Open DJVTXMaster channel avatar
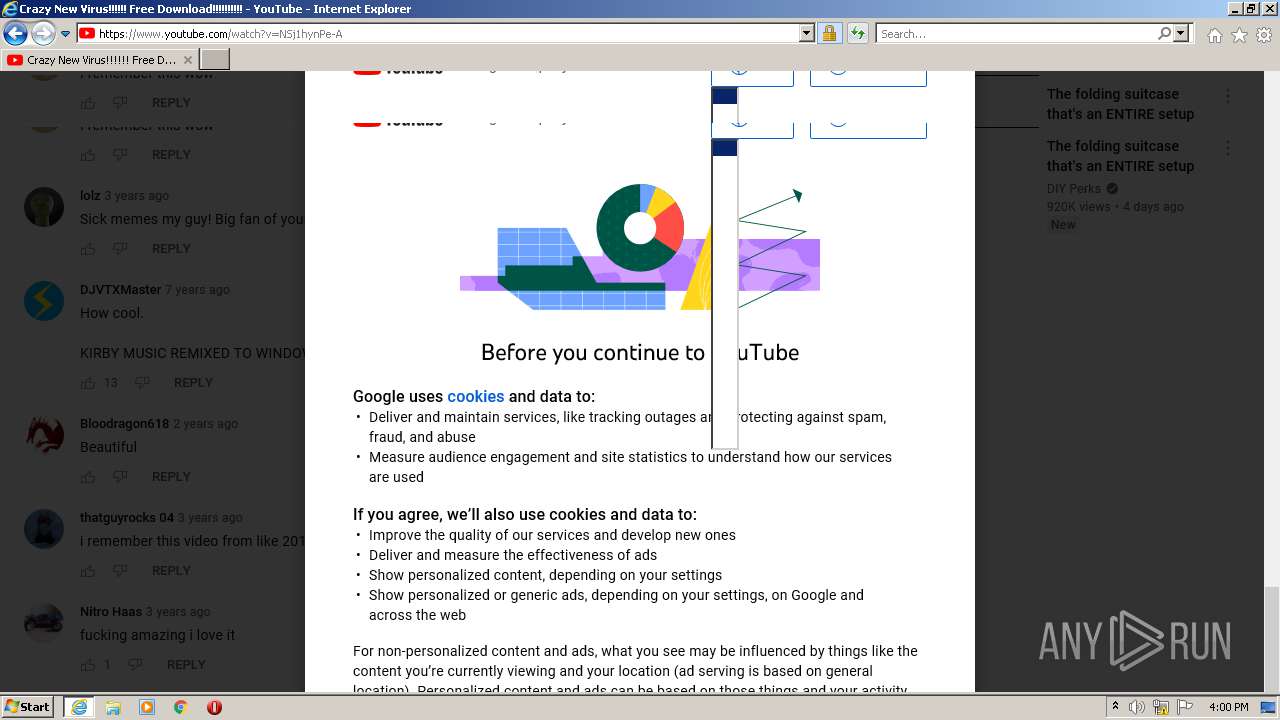1280x720 pixels. (x=44, y=301)
